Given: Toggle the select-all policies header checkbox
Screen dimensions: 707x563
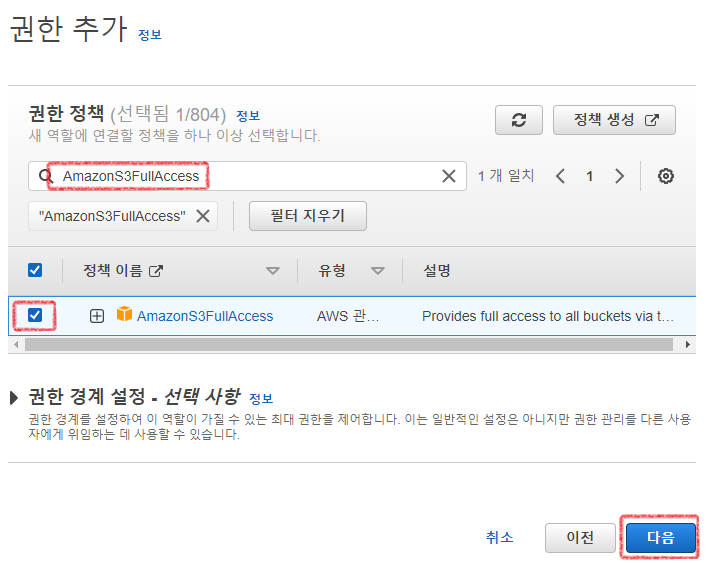Looking at the screenshot, I should [35, 270].
